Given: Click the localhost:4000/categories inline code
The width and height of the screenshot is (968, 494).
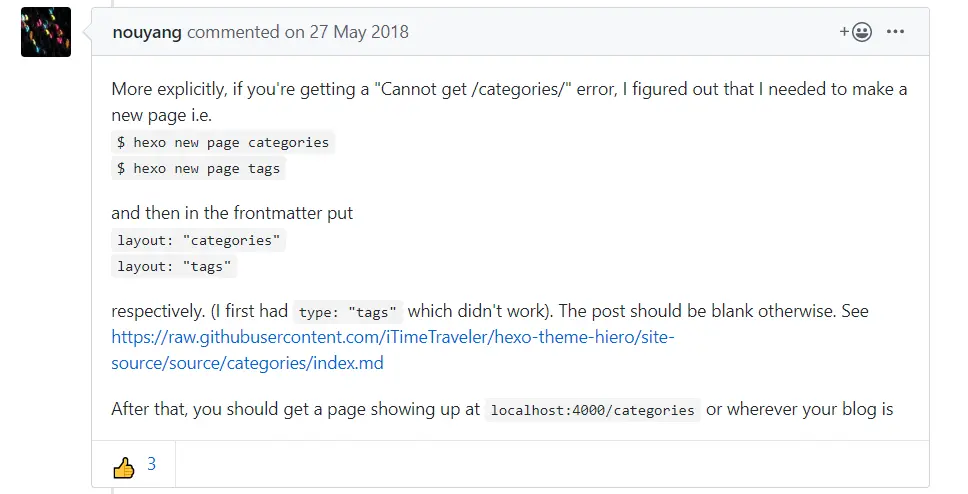Looking at the screenshot, I should pos(592,410).
